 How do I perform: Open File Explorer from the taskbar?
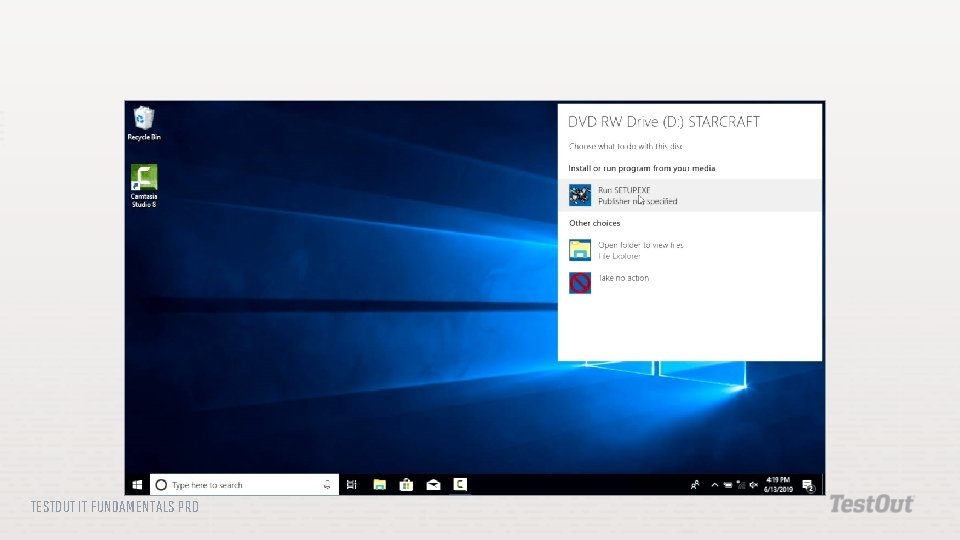click(x=380, y=485)
